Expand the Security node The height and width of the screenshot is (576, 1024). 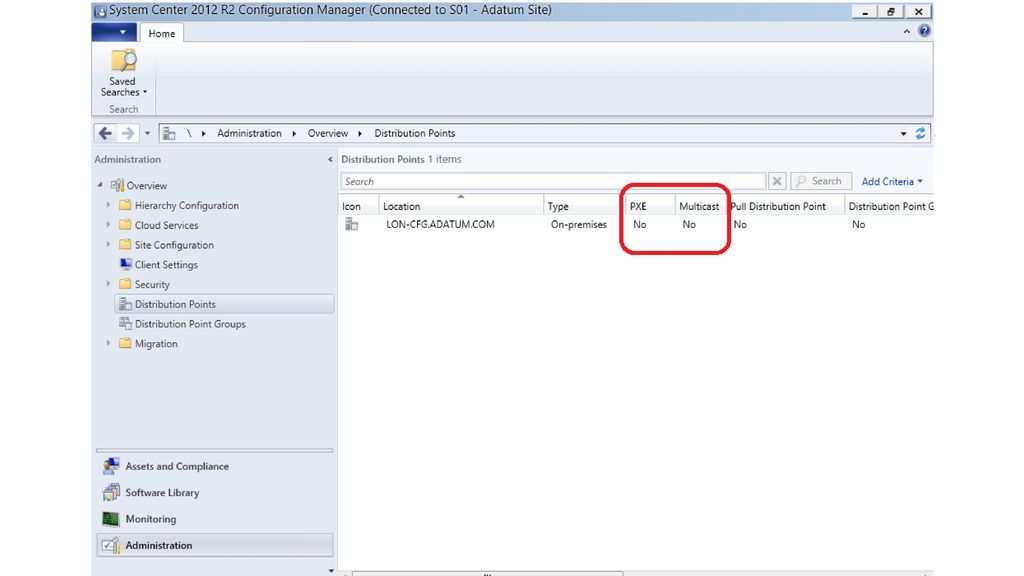108,284
